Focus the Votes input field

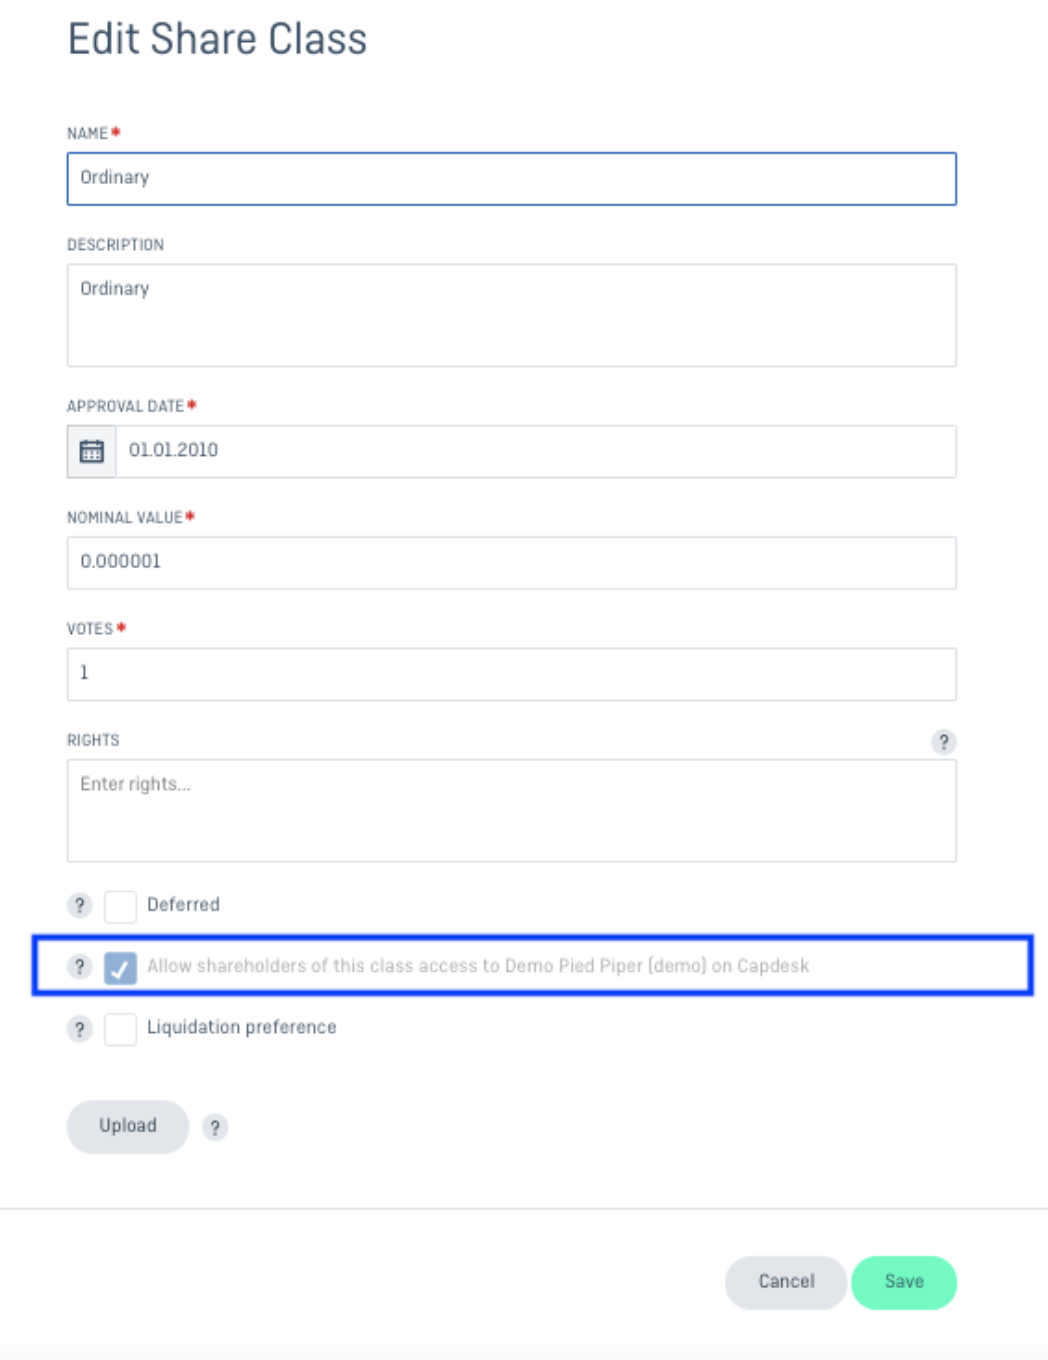[512, 674]
